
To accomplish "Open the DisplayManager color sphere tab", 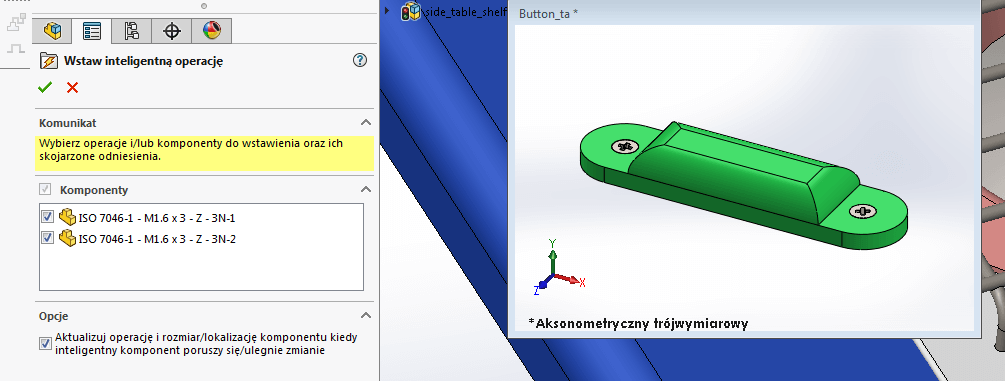I will point(212,30).
